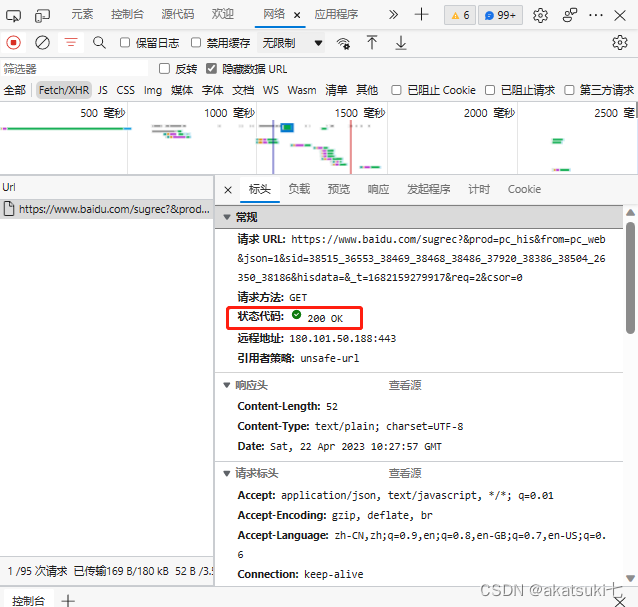Filter requests by Wasm
The width and height of the screenshot is (638, 607).
point(302,90)
